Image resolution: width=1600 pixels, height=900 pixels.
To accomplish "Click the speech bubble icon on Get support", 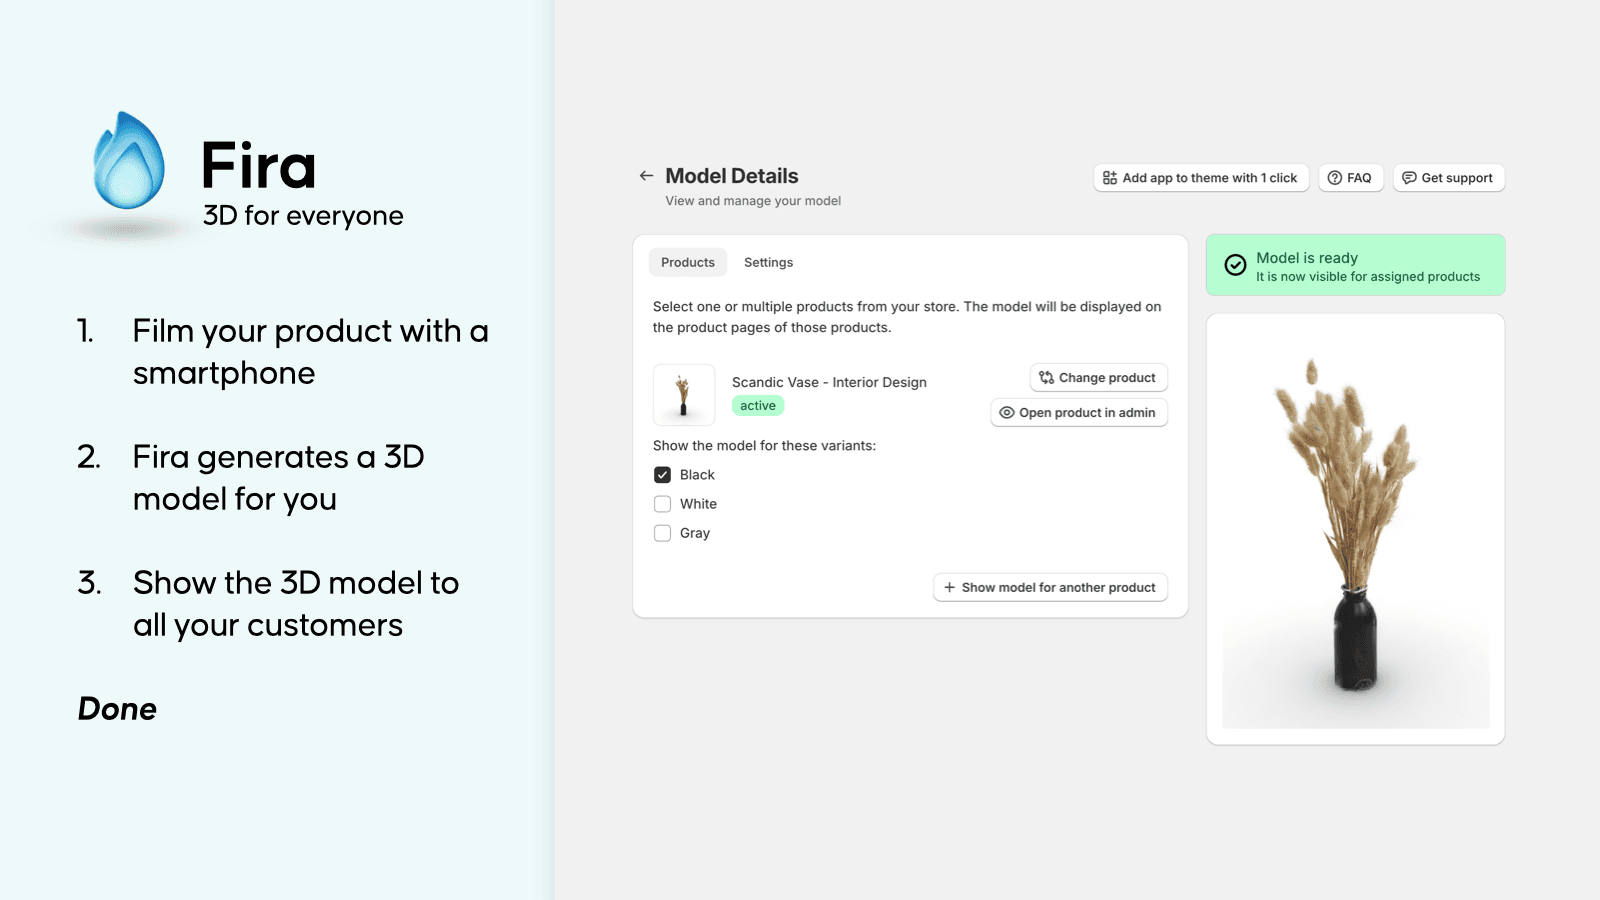I will coord(1410,177).
